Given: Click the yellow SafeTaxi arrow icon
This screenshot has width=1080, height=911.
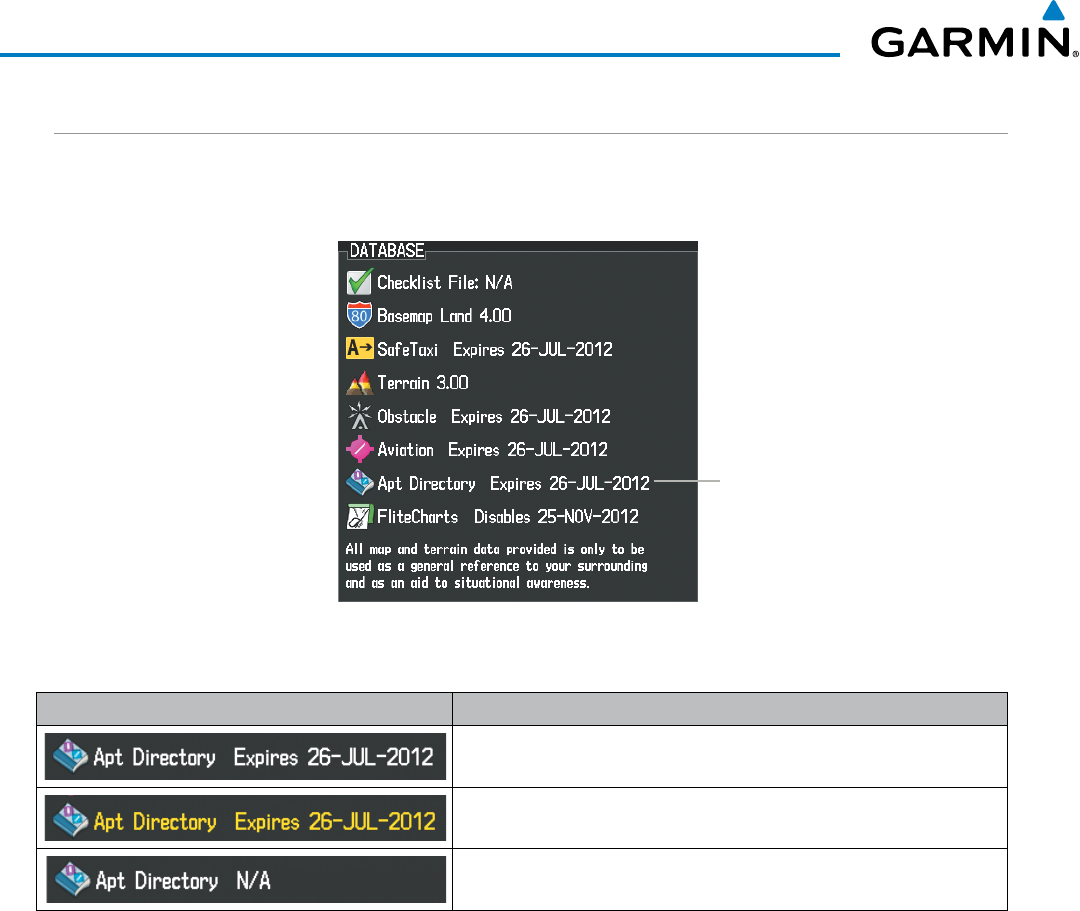Looking at the screenshot, I should tap(360, 348).
